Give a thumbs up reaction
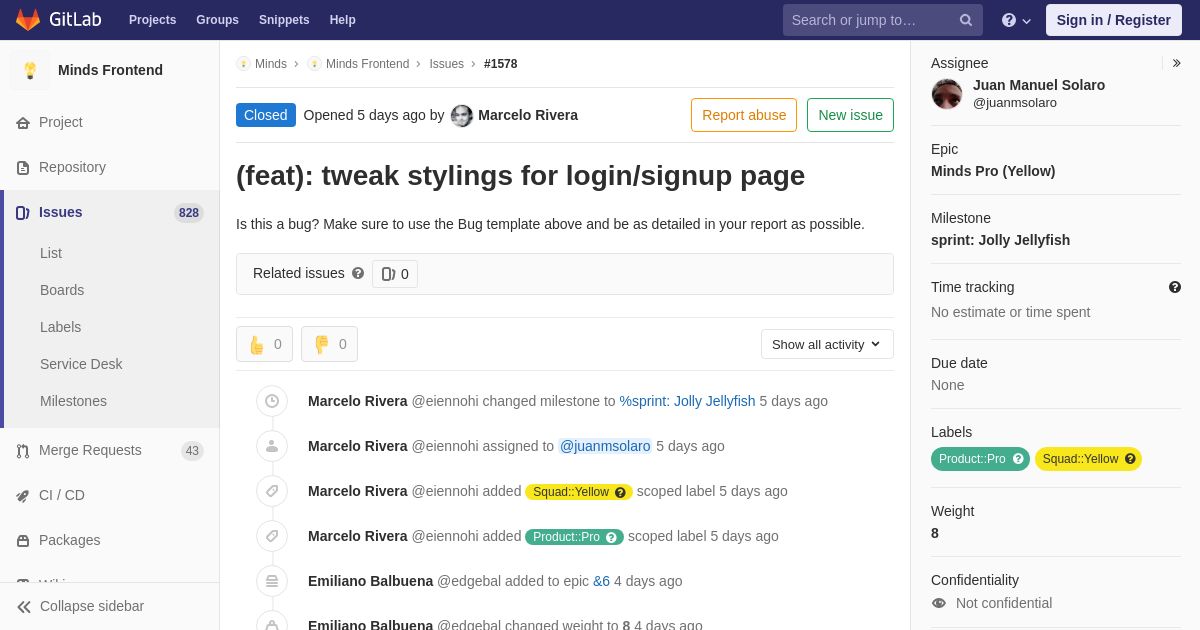The height and width of the screenshot is (630, 1200). [264, 344]
